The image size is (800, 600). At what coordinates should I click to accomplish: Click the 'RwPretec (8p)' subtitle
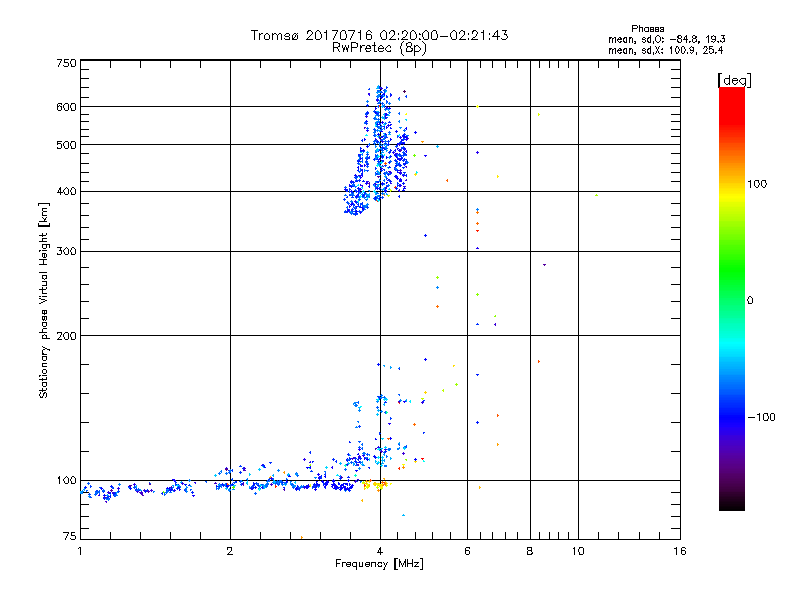pos(379,48)
